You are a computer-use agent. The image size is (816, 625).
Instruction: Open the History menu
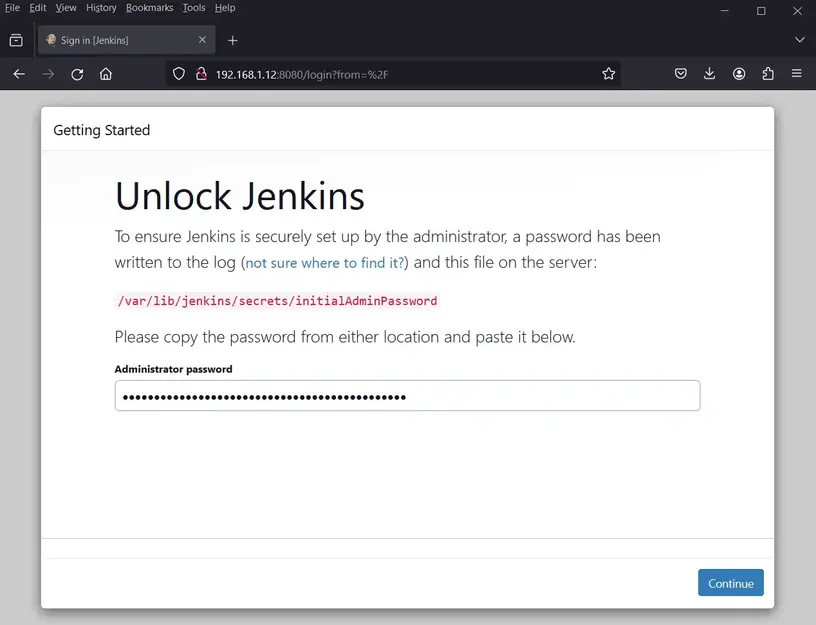click(x=101, y=8)
